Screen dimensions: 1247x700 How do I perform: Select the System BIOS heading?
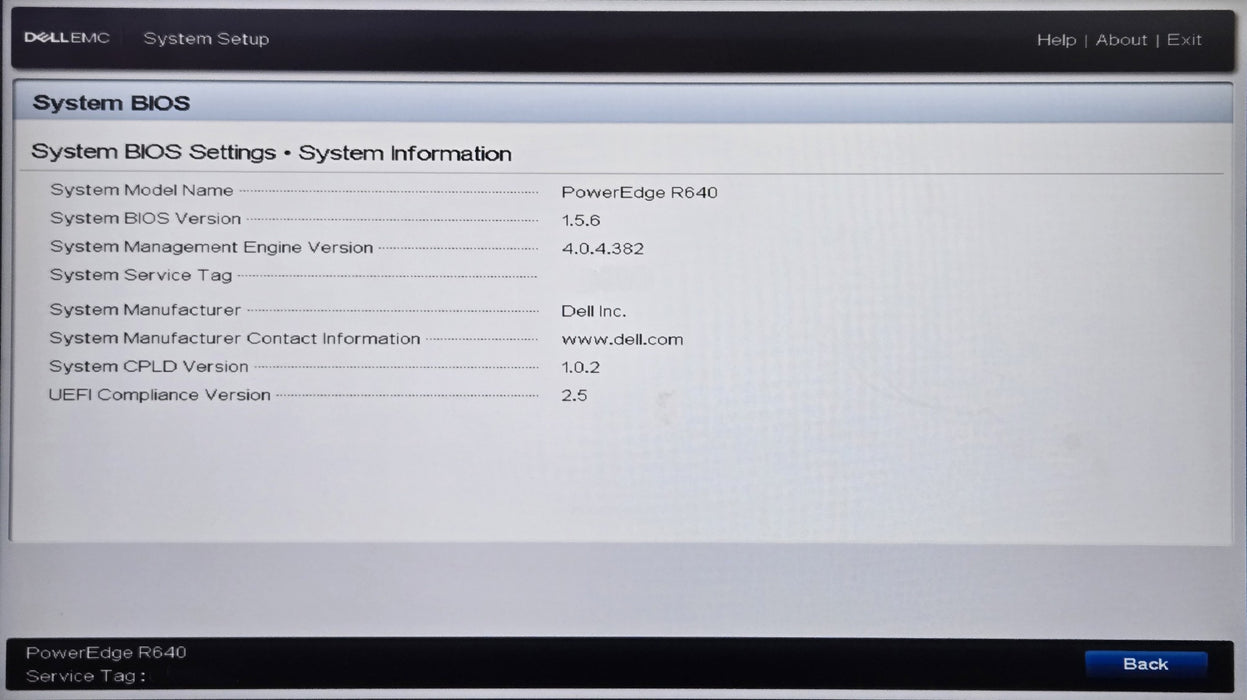[x=111, y=103]
